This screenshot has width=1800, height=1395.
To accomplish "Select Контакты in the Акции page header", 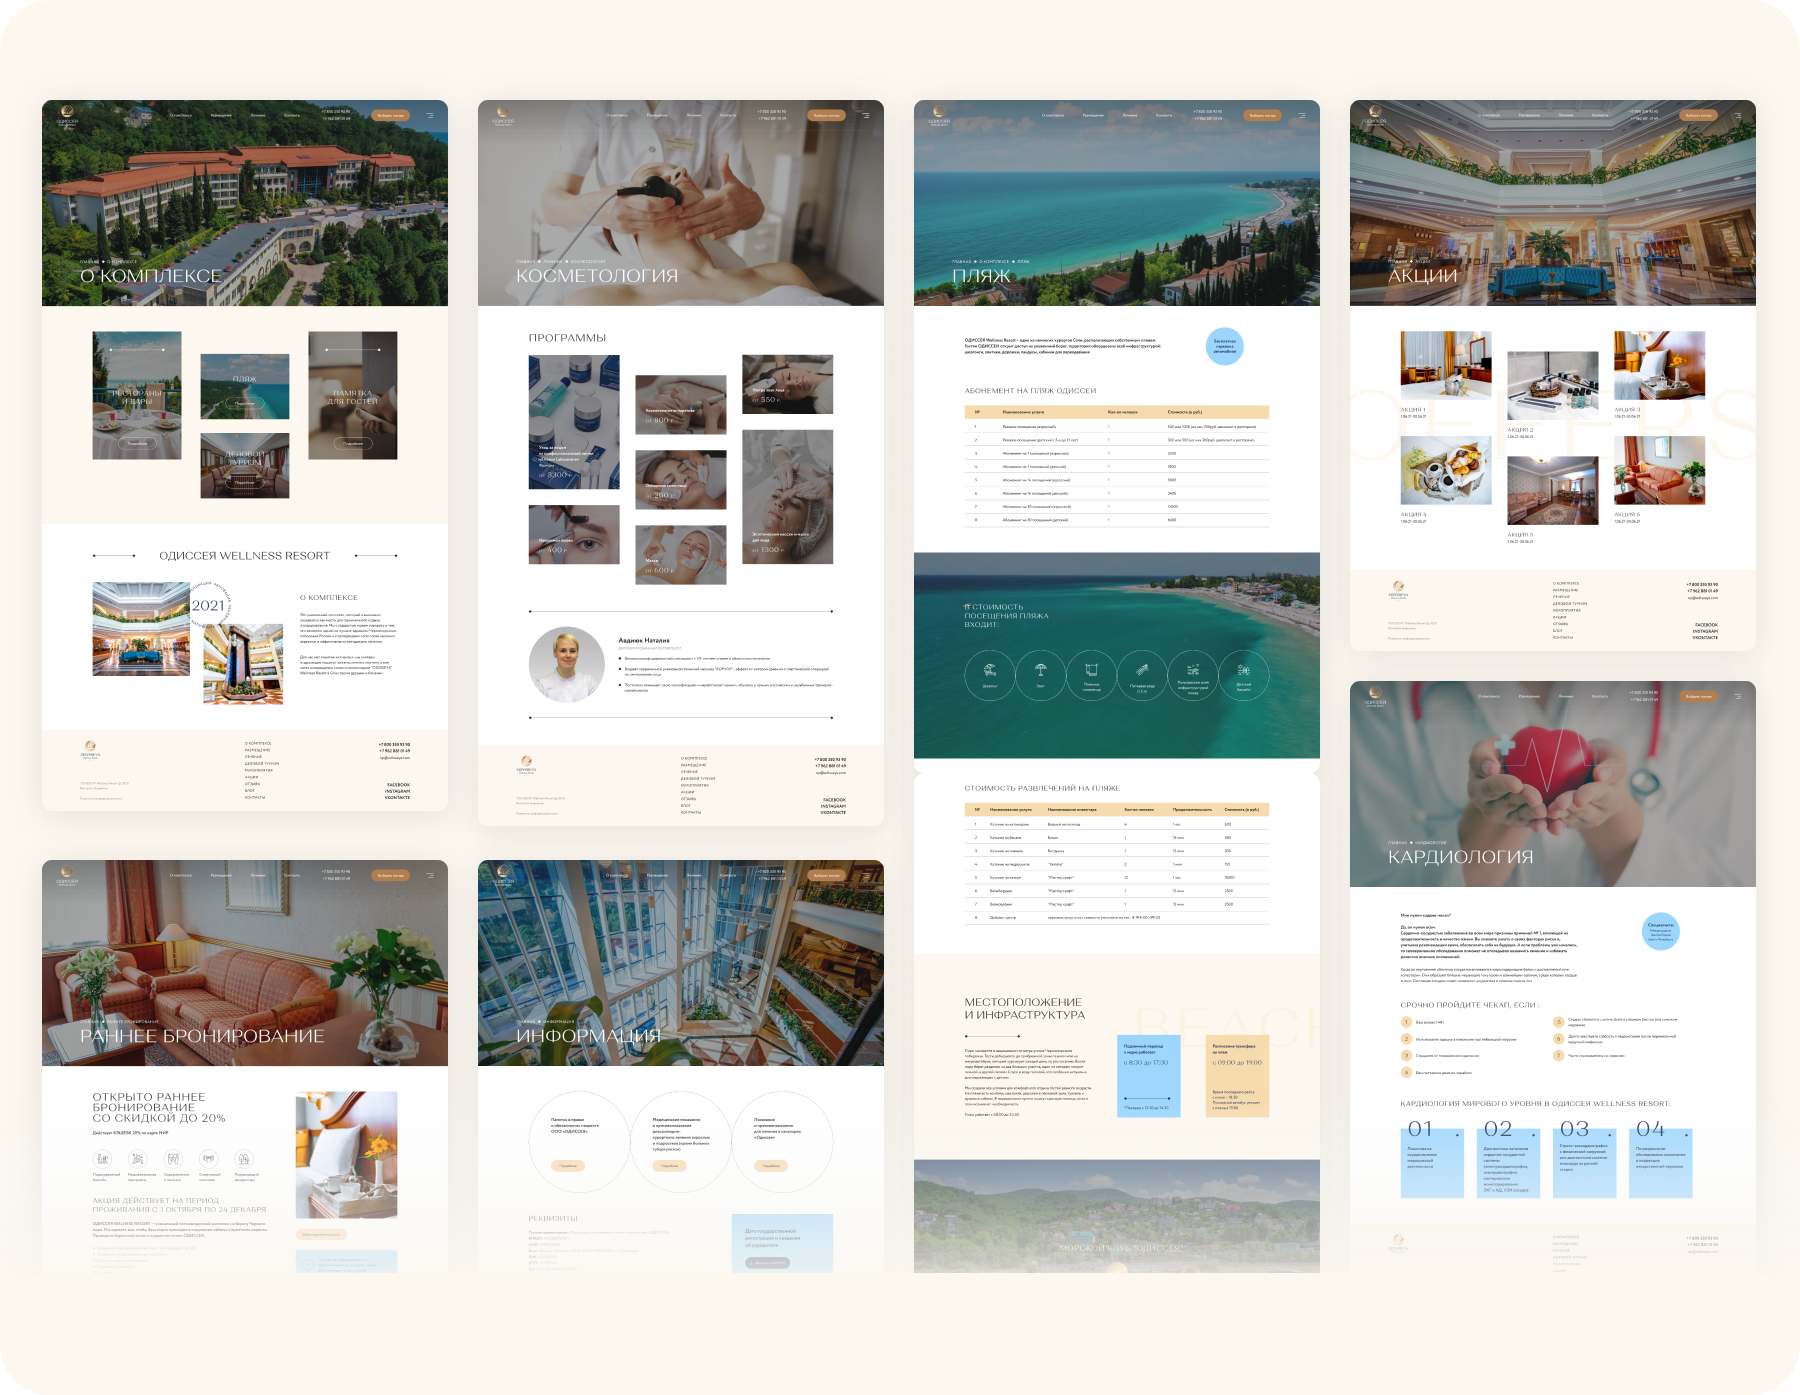I will pyautogui.click(x=1600, y=116).
